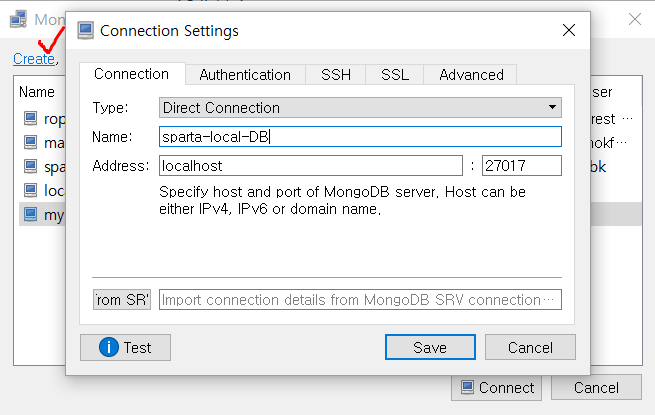Image resolution: width=655 pixels, height=415 pixels.
Task: Save the connection settings
Action: click(x=430, y=347)
